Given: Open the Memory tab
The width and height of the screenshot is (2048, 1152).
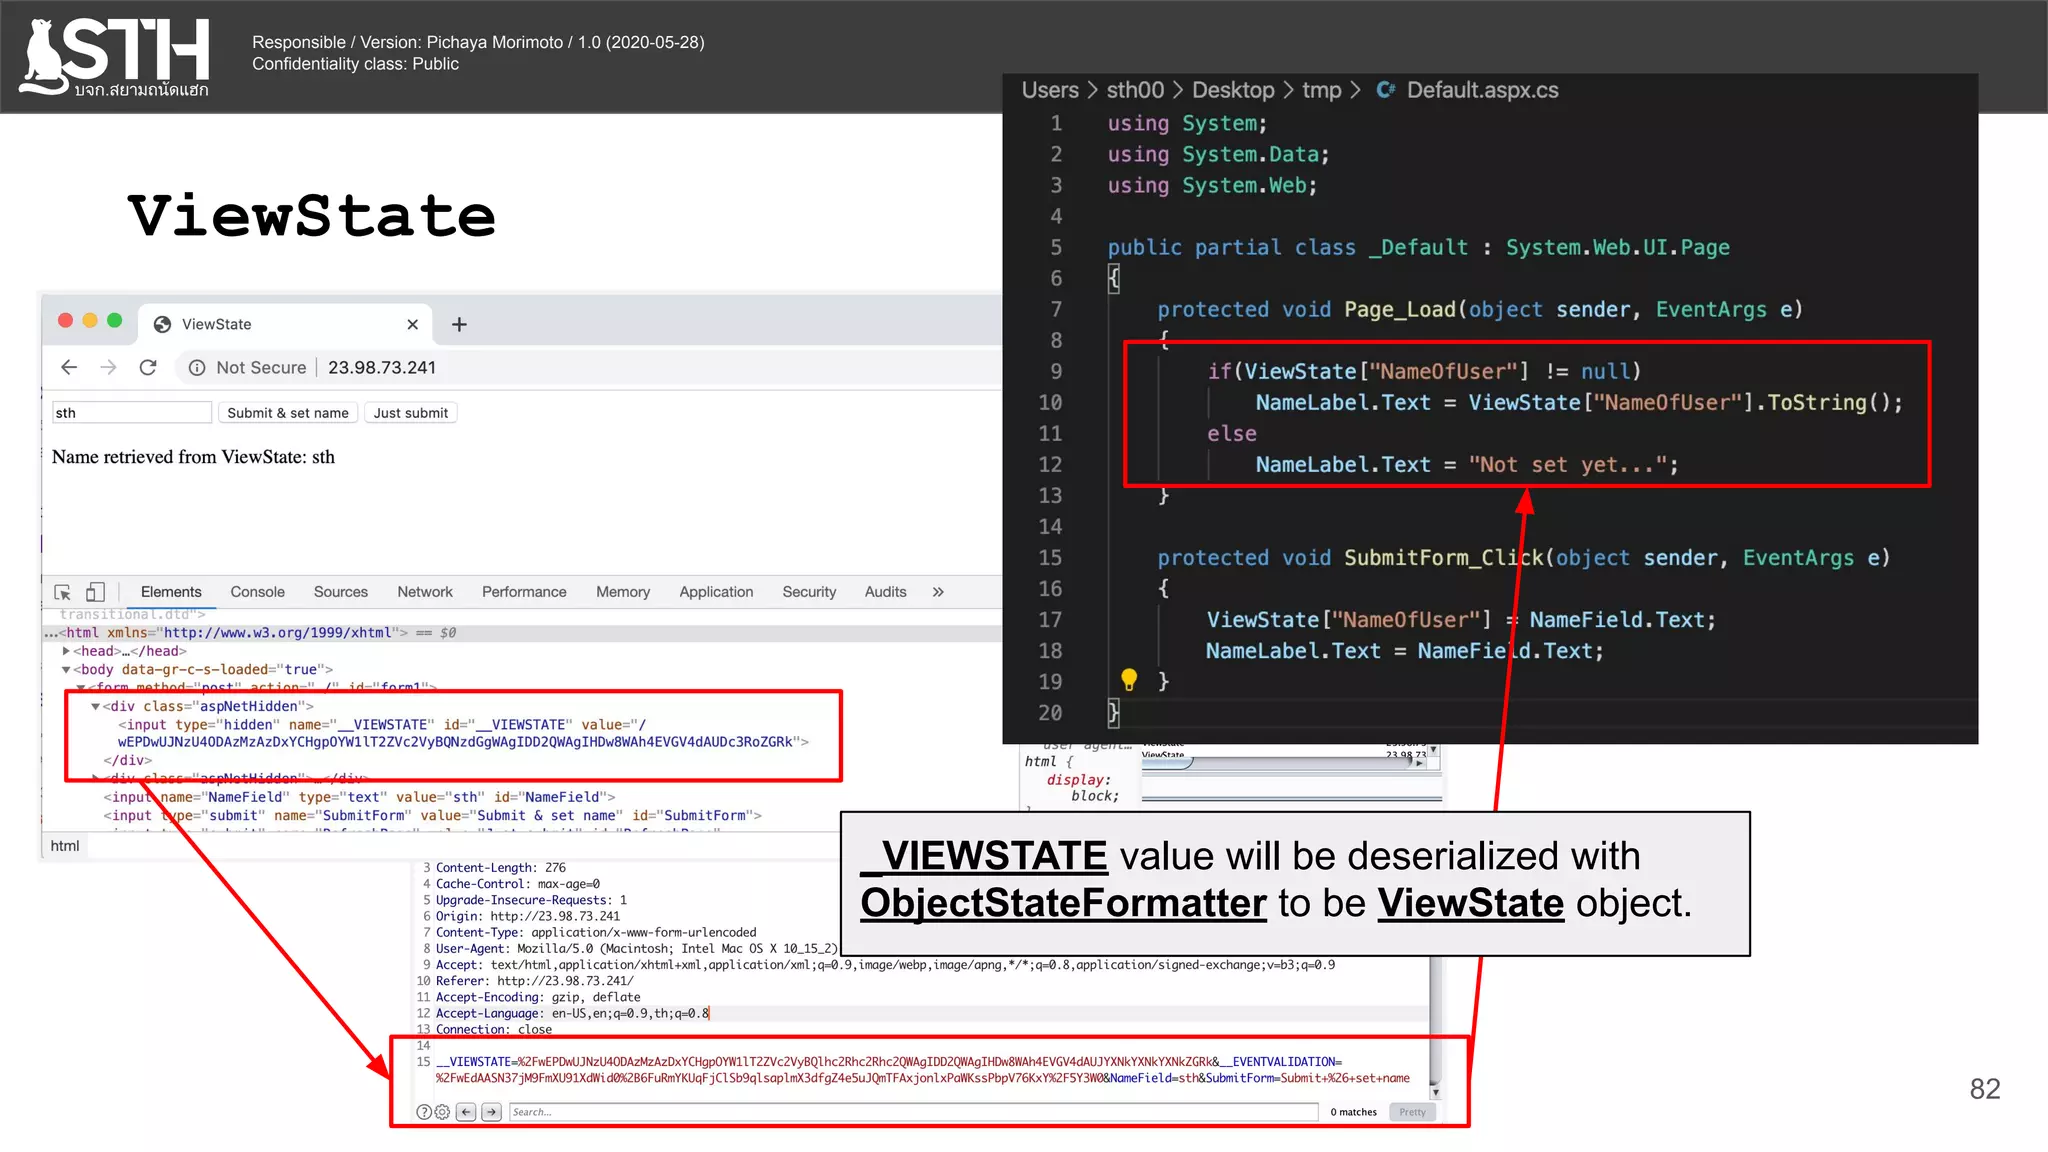Looking at the screenshot, I should [x=623, y=592].
